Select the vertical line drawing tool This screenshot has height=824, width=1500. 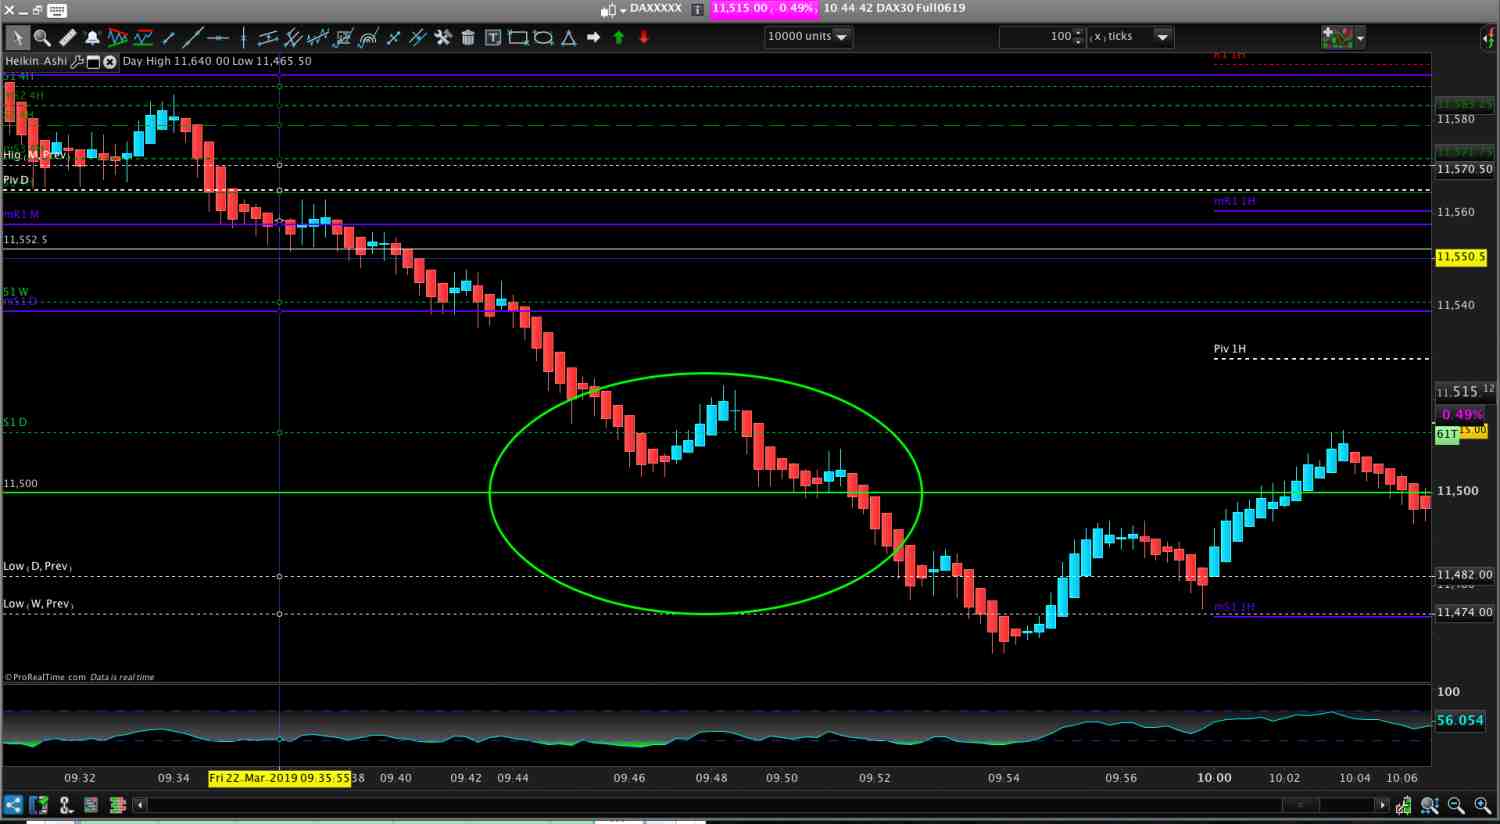point(243,38)
